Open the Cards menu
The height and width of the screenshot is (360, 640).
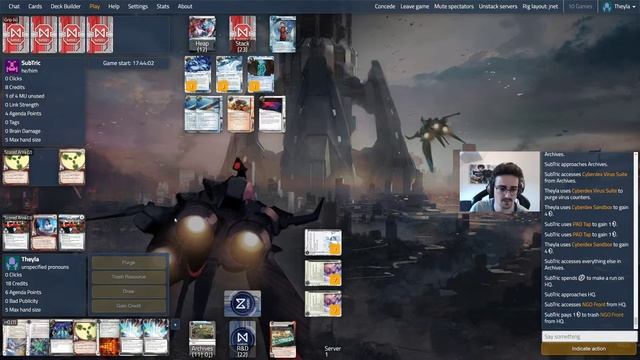(35, 7)
